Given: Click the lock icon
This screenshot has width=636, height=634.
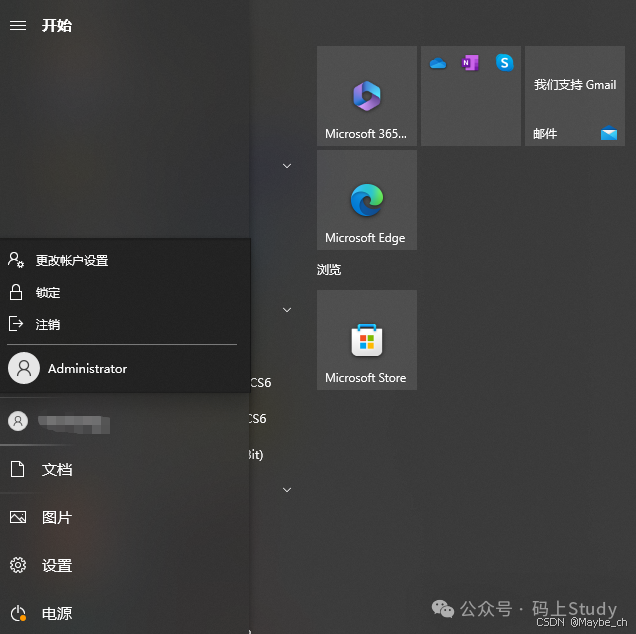Looking at the screenshot, I should (16, 292).
